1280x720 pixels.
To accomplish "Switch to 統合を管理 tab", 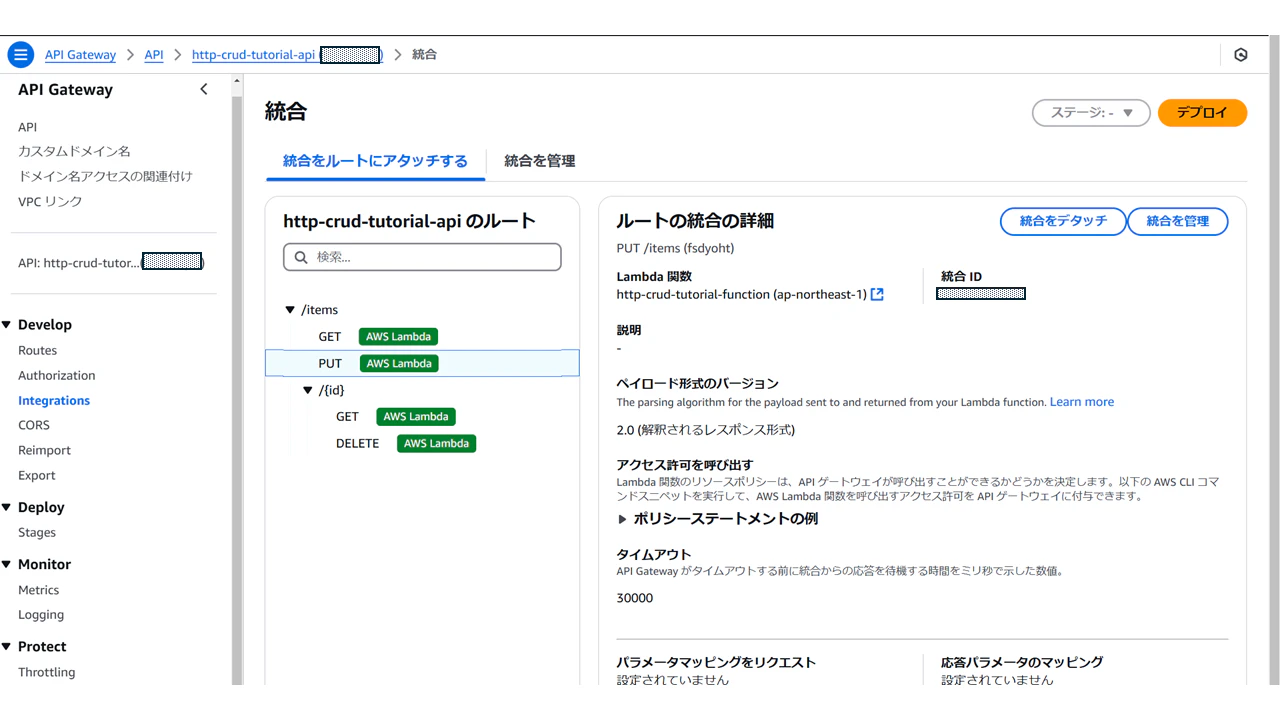I will pos(540,161).
